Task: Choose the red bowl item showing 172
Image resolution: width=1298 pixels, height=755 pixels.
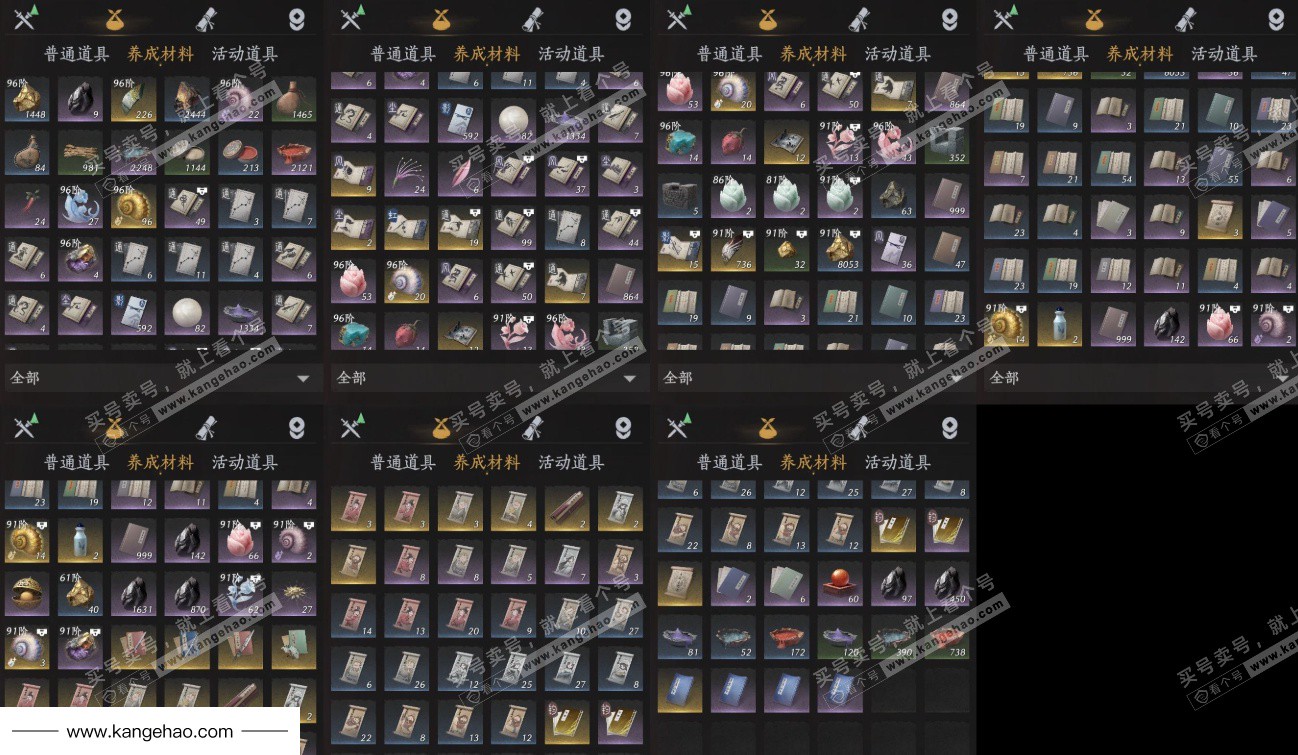Action: coord(787,637)
